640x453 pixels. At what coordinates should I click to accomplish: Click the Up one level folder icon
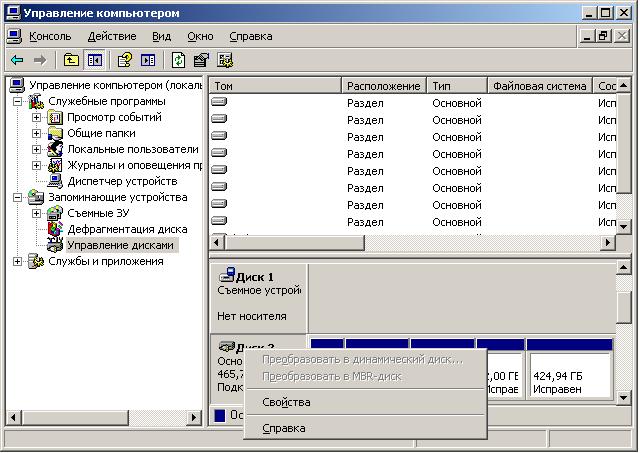coord(71,60)
